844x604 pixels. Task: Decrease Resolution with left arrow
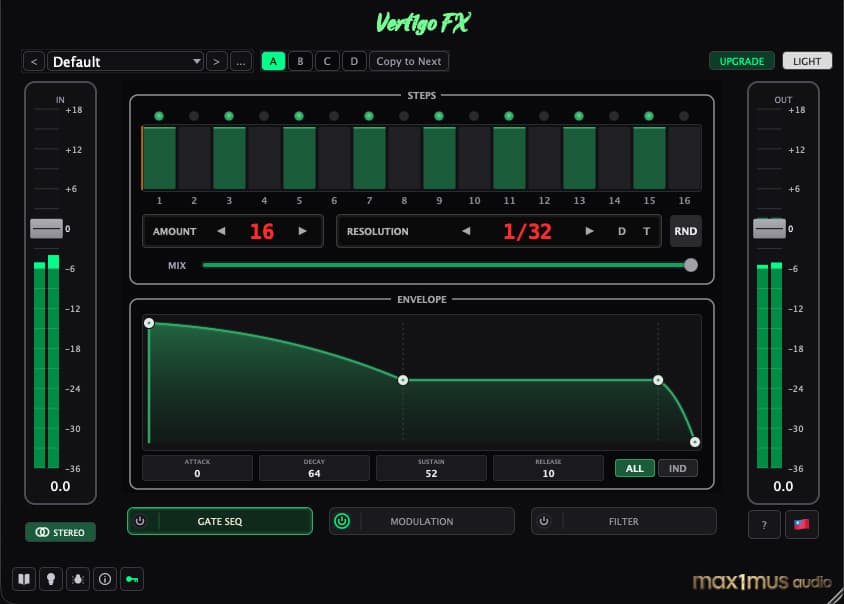point(466,231)
